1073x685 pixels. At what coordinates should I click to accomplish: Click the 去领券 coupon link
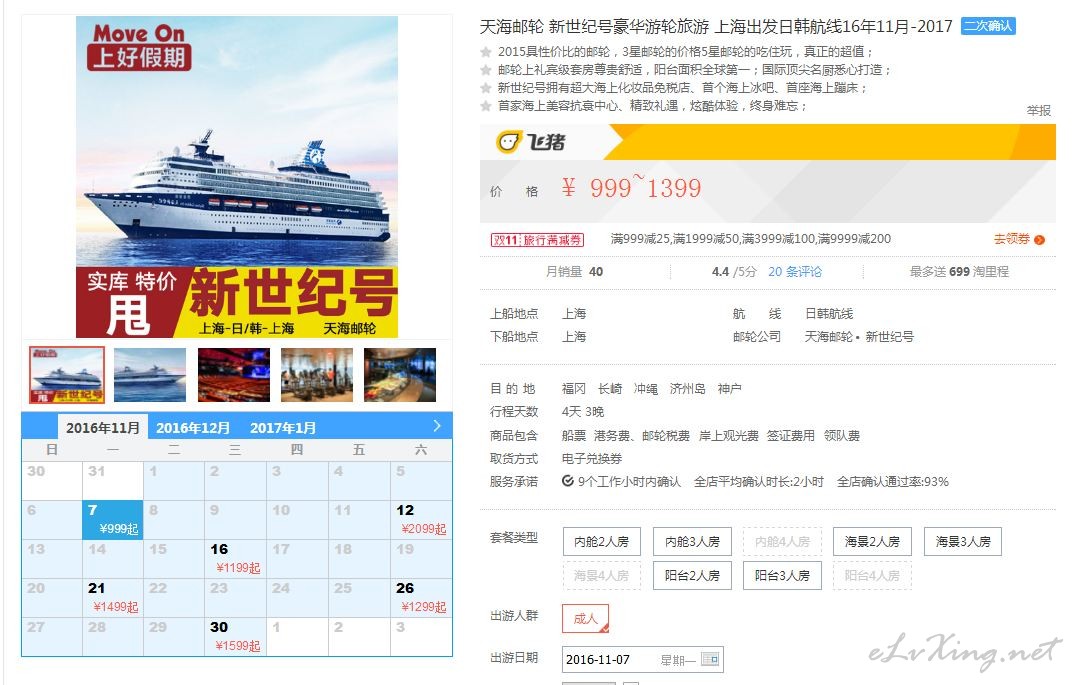1012,239
